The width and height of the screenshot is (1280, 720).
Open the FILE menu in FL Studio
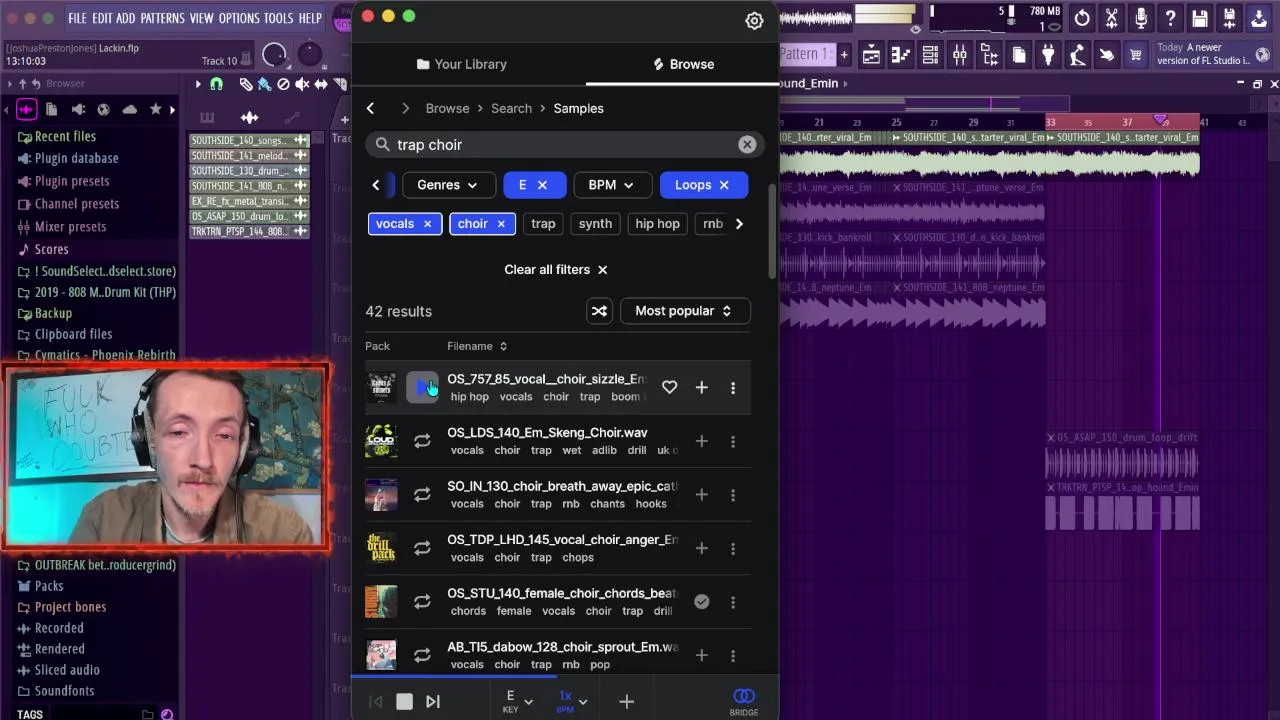[x=77, y=18]
